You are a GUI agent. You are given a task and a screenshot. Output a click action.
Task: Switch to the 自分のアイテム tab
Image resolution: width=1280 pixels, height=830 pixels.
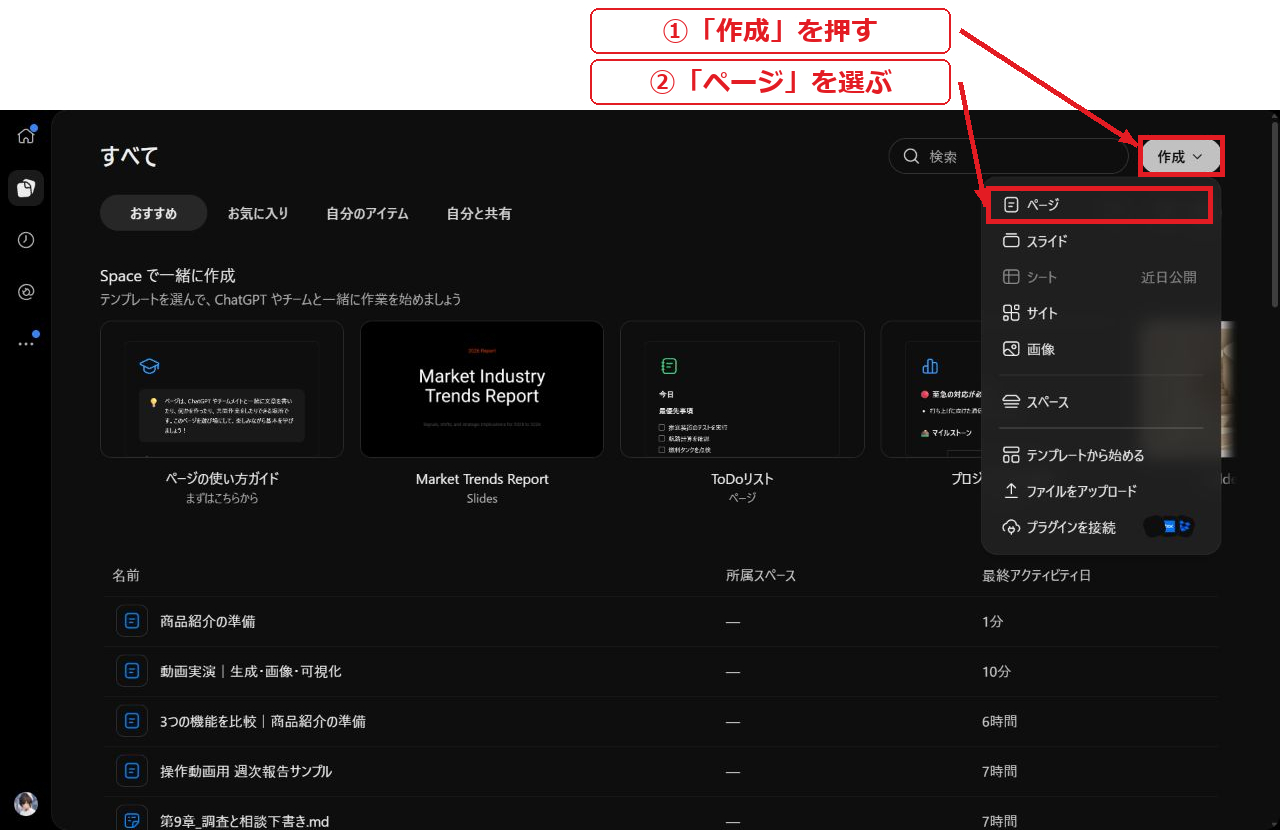pyautogui.click(x=367, y=213)
